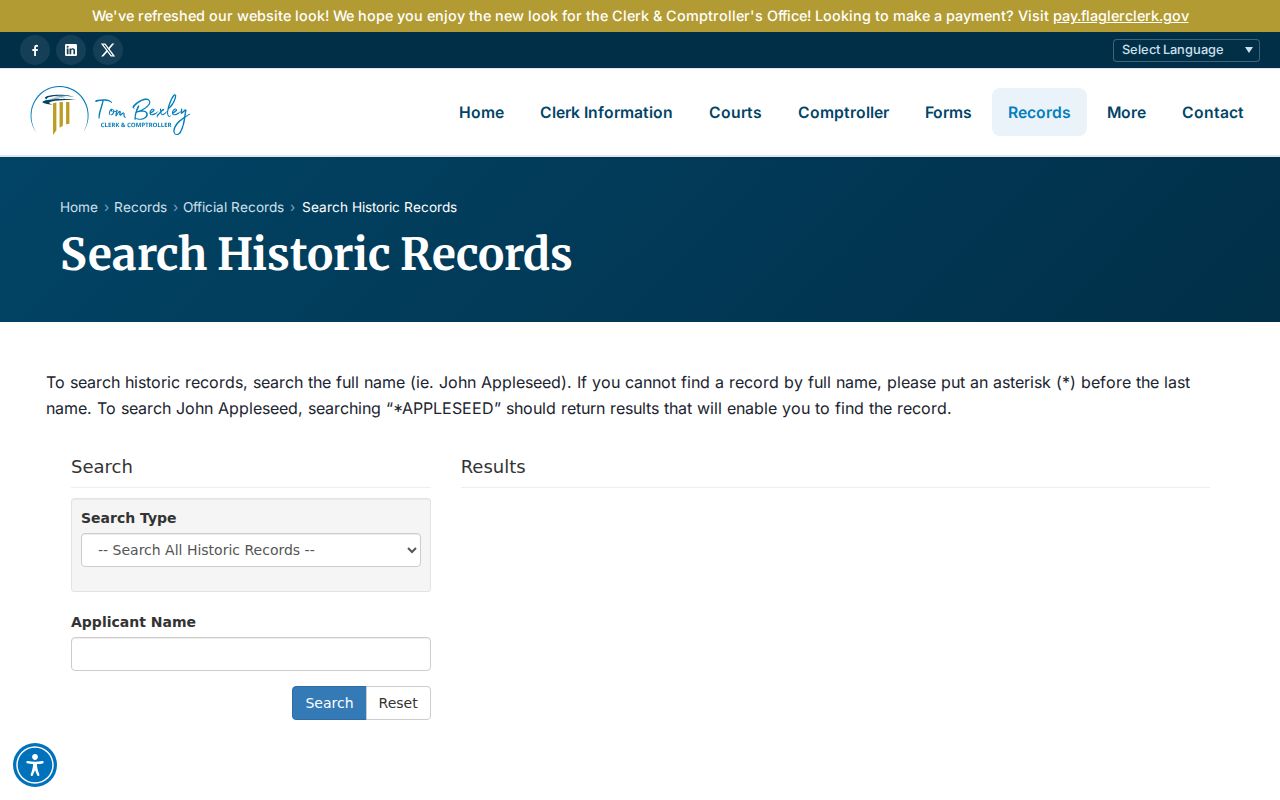Screen dimensions: 1280x800
Task: Open the LinkedIn social icon
Action: (x=71, y=50)
